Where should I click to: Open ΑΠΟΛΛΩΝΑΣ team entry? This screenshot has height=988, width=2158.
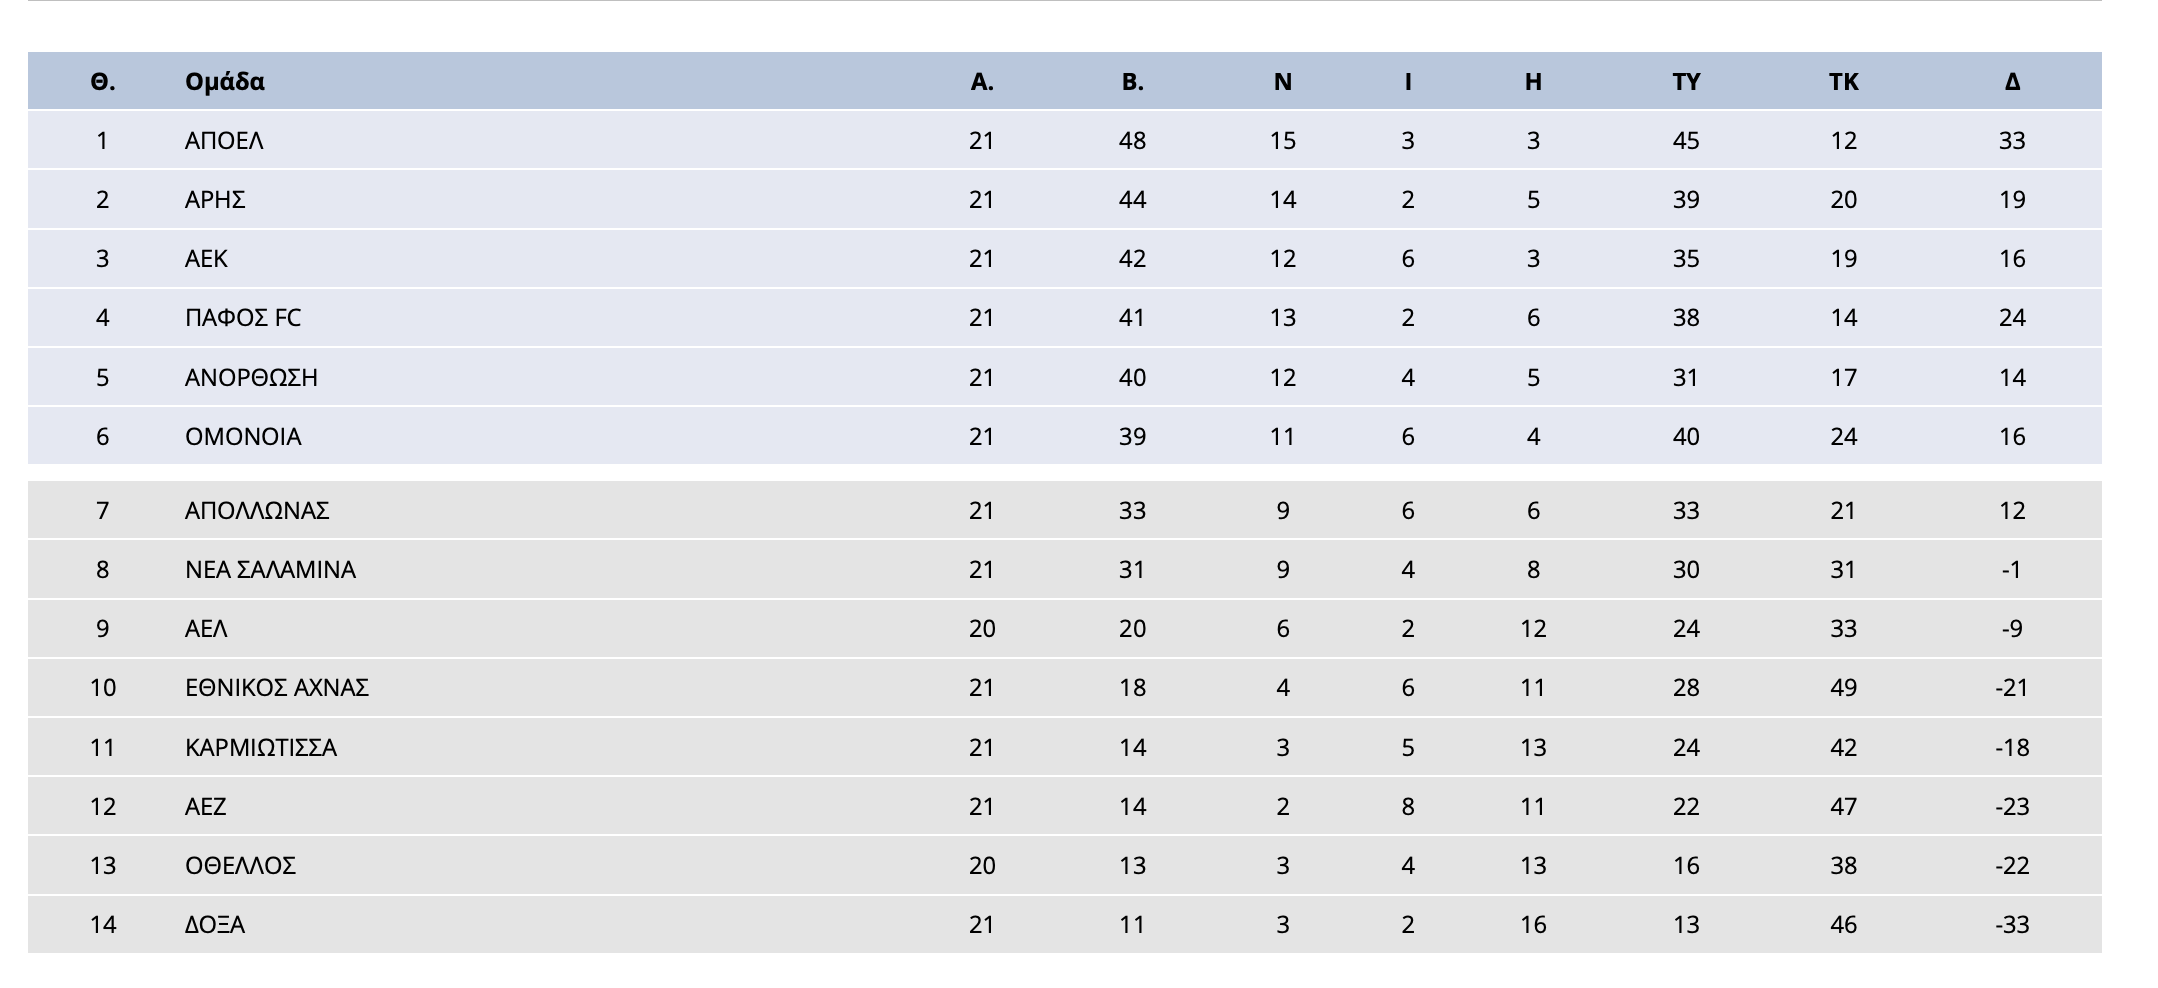tap(257, 511)
